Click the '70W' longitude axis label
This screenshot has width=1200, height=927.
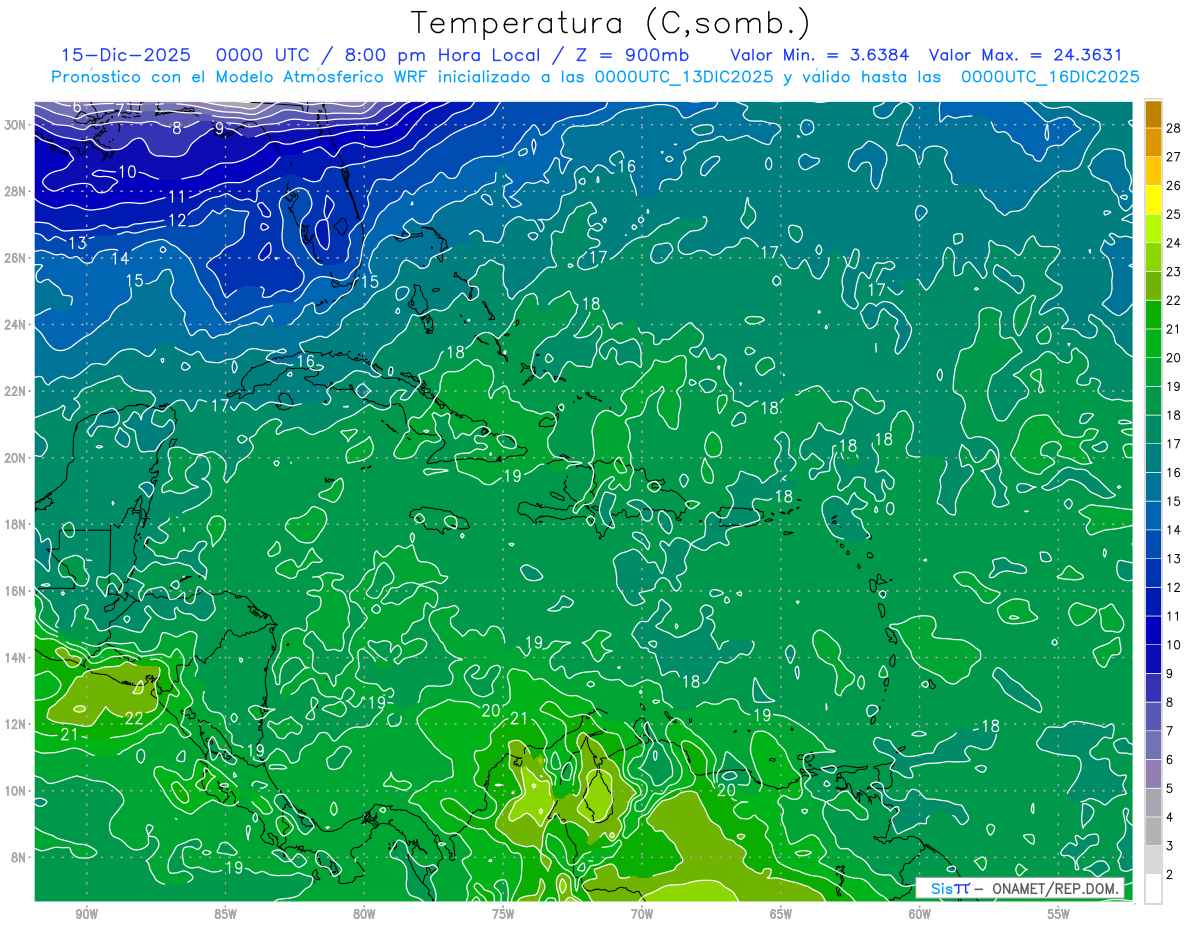(x=642, y=915)
